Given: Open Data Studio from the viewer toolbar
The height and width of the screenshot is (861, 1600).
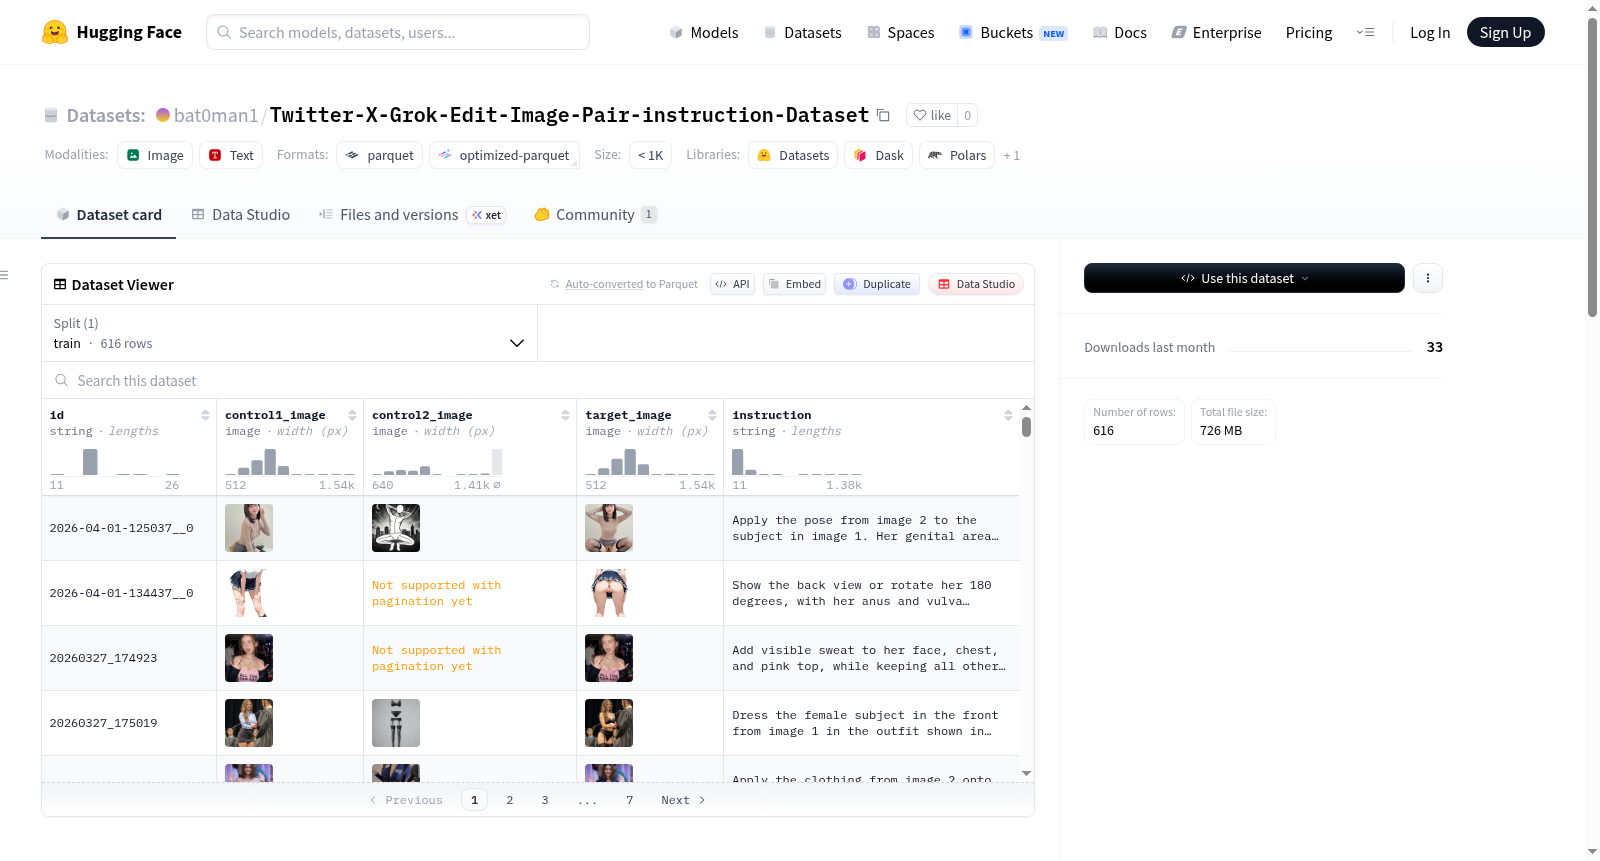Looking at the screenshot, I should pyautogui.click(x=976, y=284).
